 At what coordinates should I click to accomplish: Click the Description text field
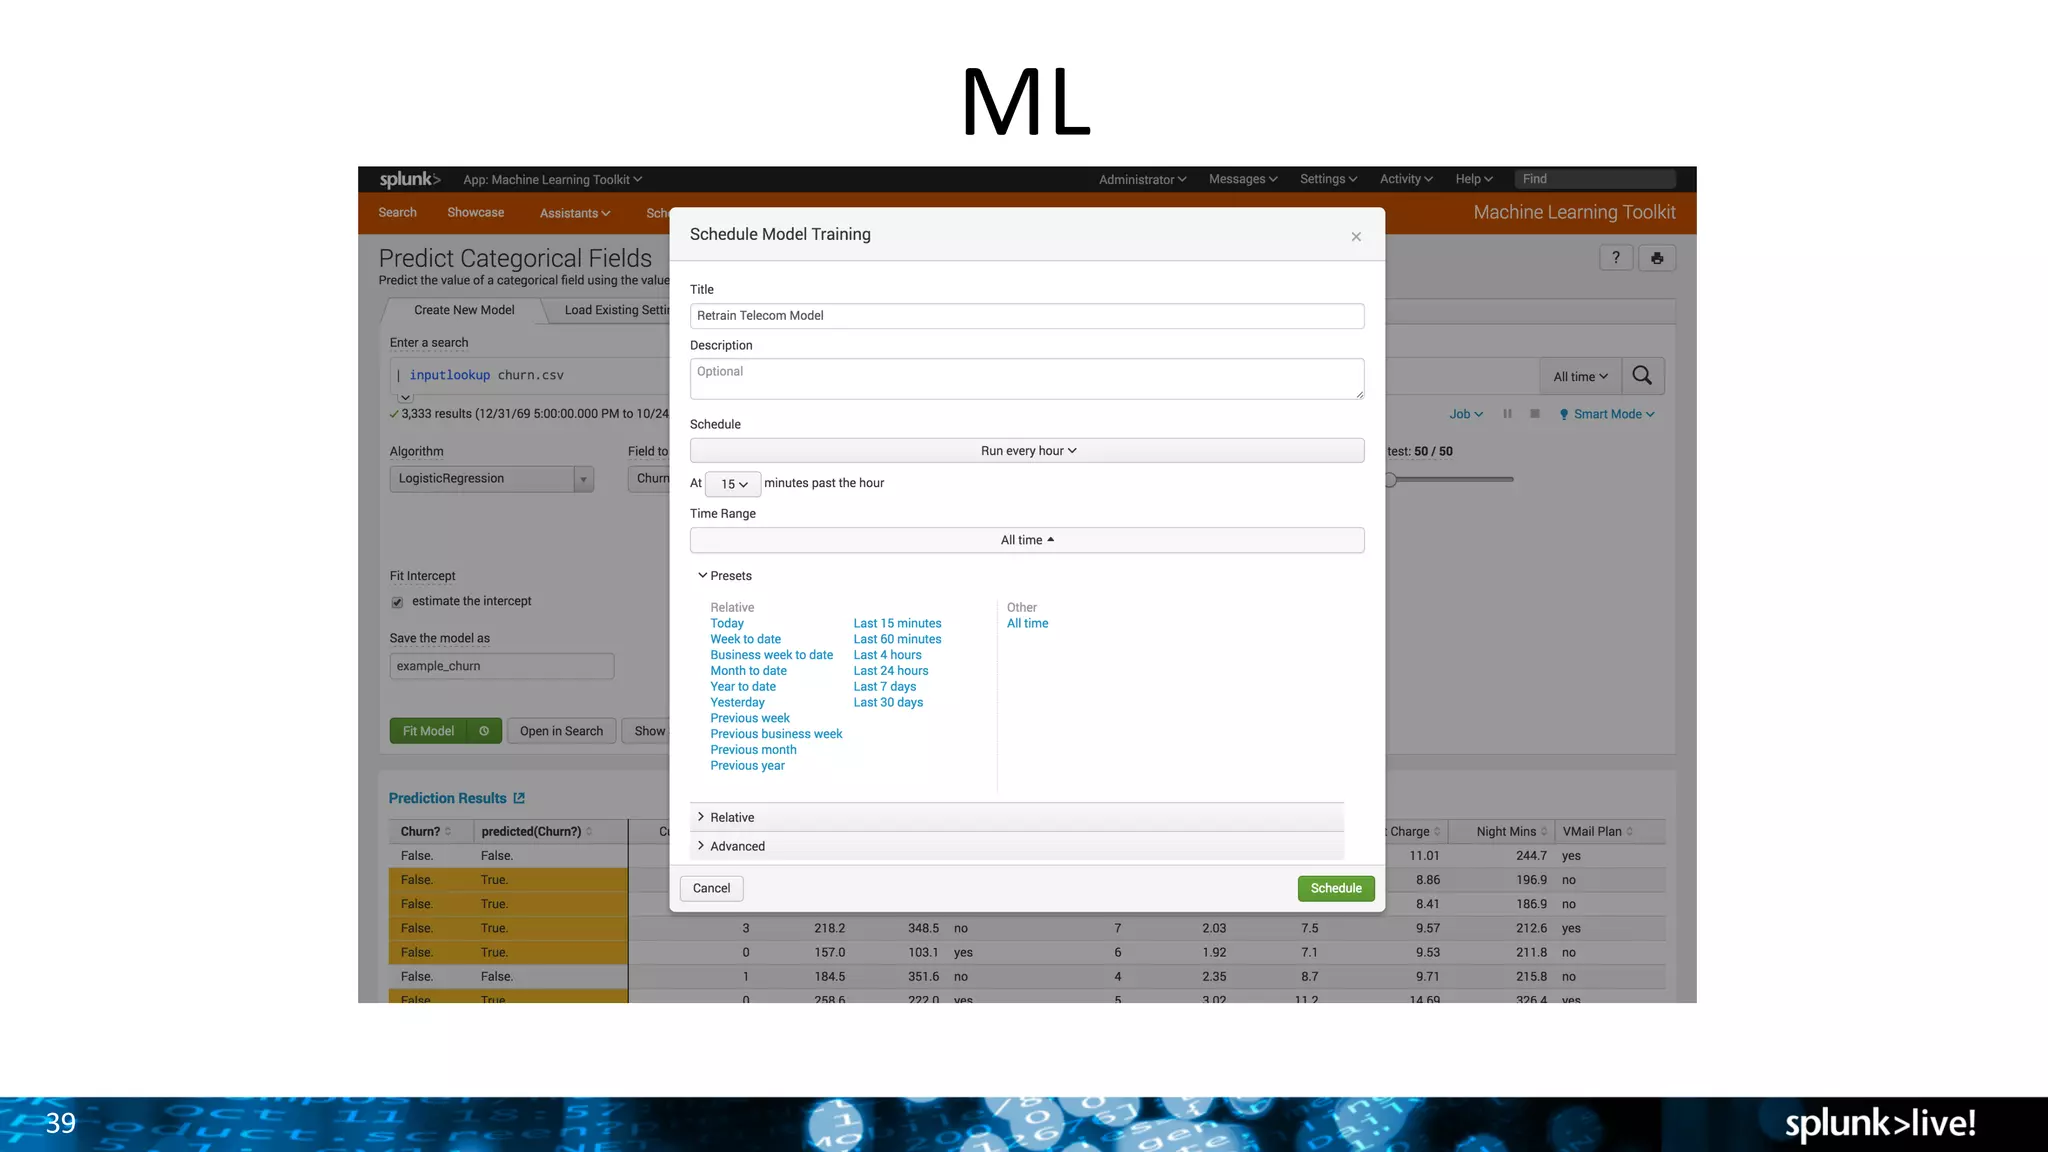point(1026,379)
